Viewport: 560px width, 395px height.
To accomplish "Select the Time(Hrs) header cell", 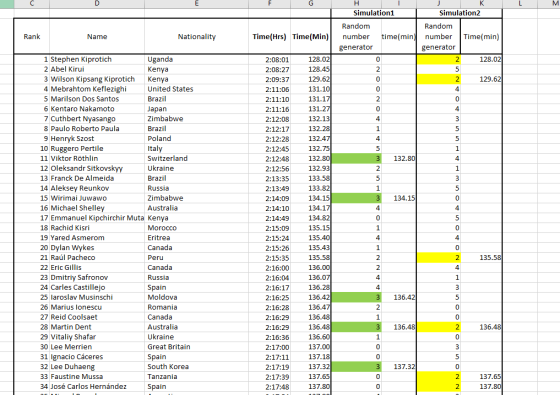I will coord(270,36).
